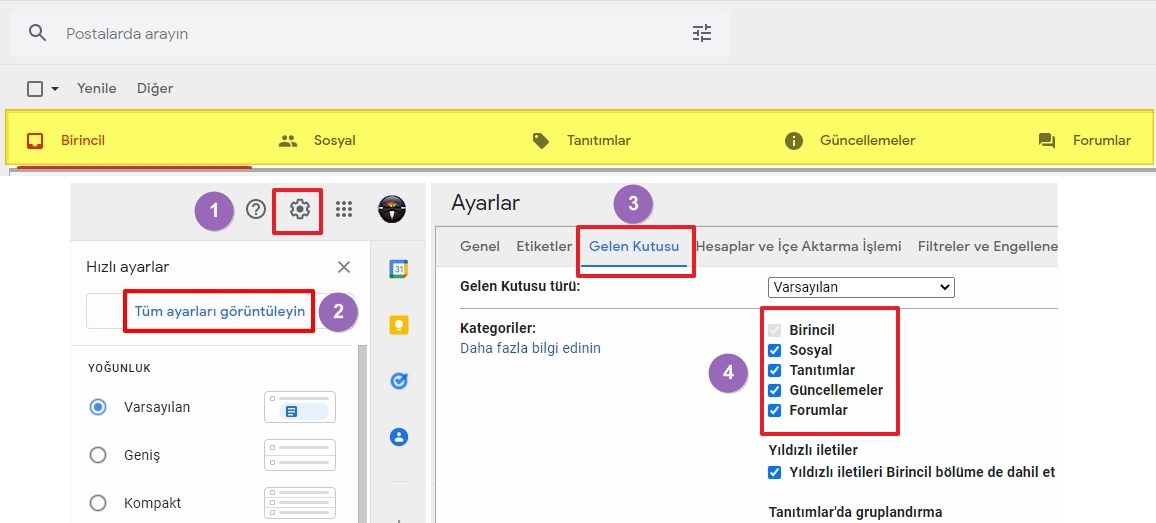Click Tüm ayarları görüntüleyin button

tap(220, 311)
